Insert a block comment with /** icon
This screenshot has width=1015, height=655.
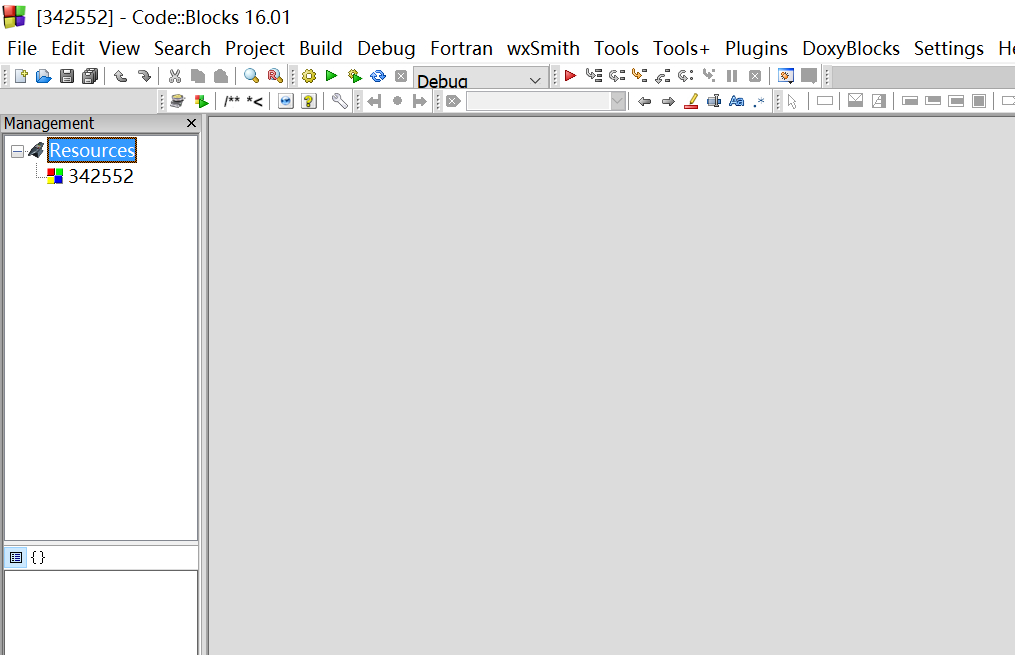[x=232, y=101]
